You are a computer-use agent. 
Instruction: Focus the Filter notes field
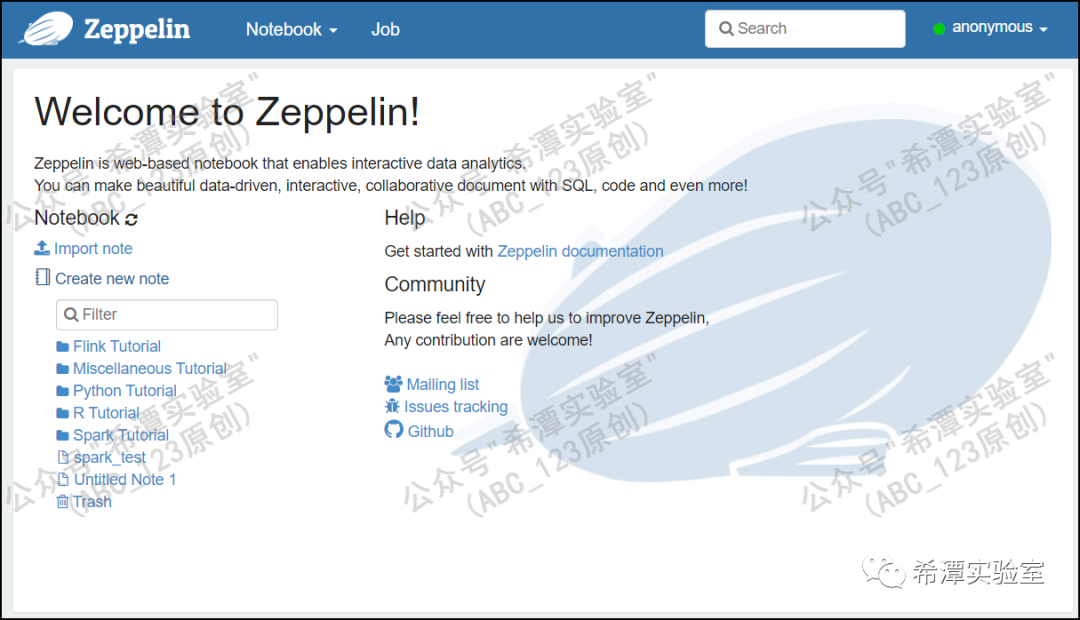pos(167,315)
